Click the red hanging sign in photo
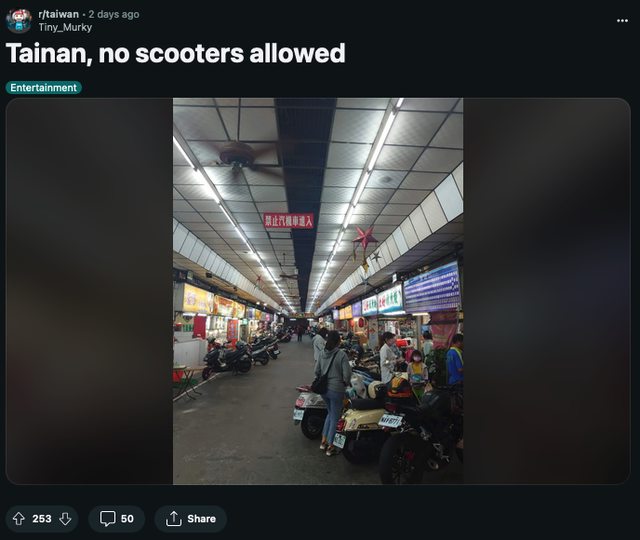Viewport: 640px width, 540px height. pyautogui.click(x=289, y=221)
